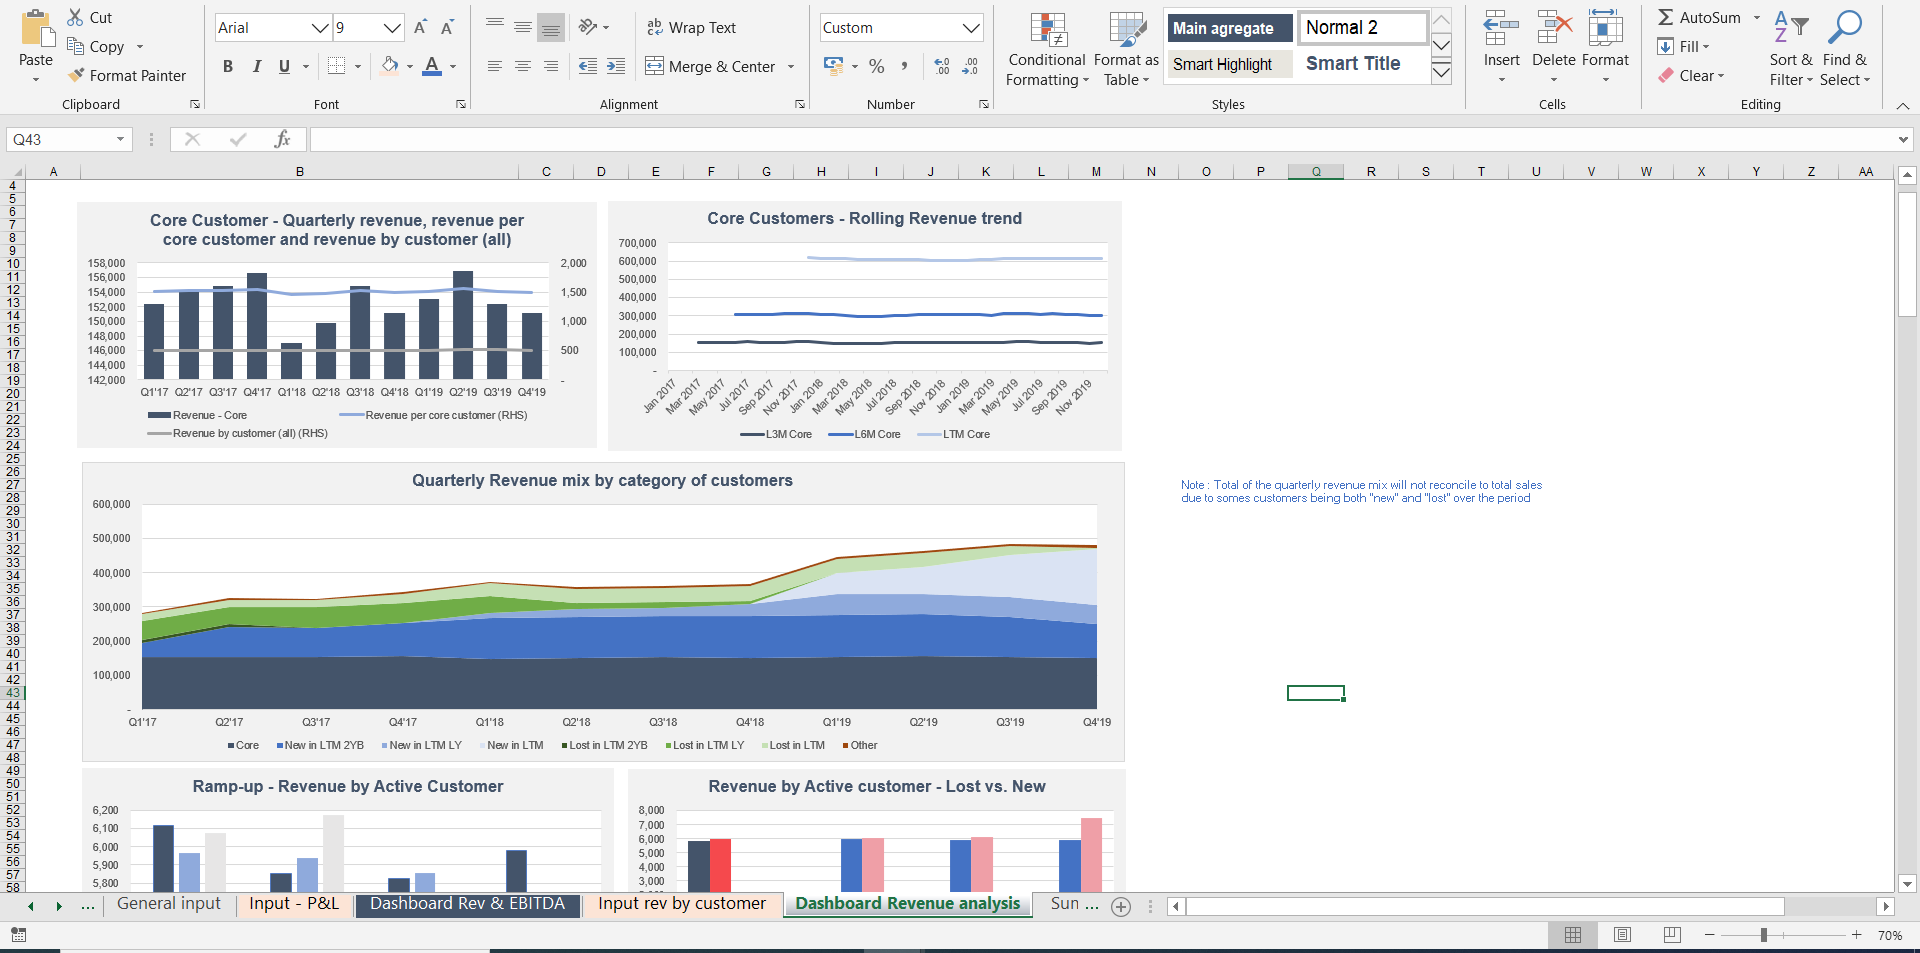Apply Comma Style
This screenshot has width=1920, height=953.
[x=904, y=66]
